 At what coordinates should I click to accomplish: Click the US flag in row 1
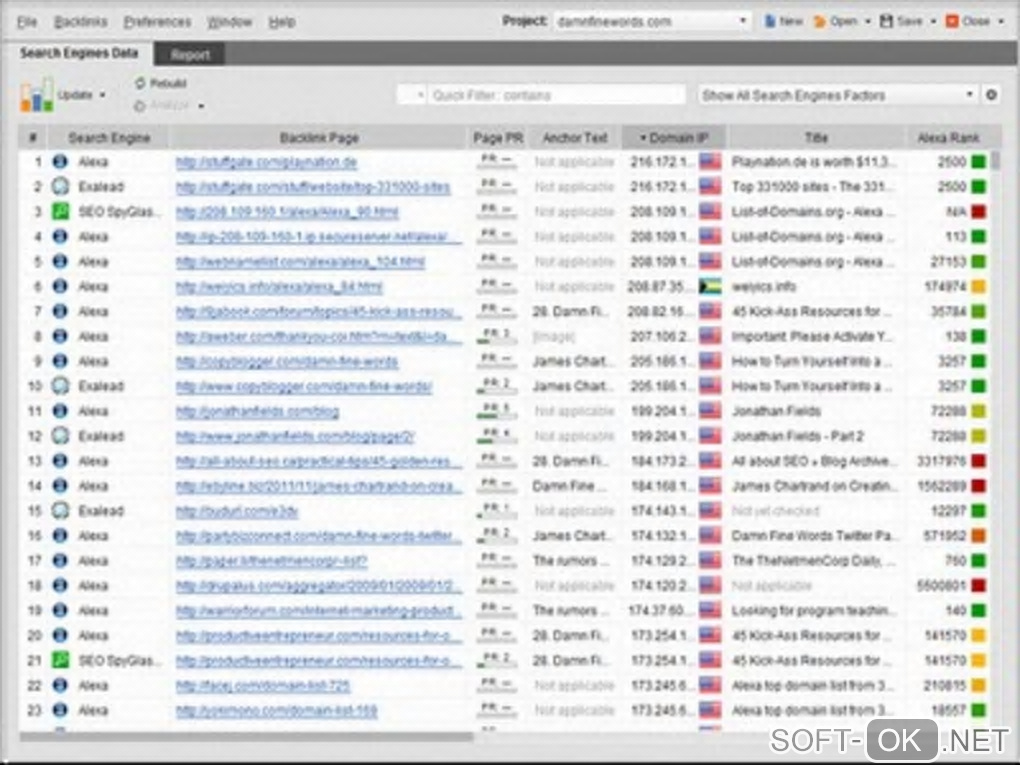tap(710, 161)
